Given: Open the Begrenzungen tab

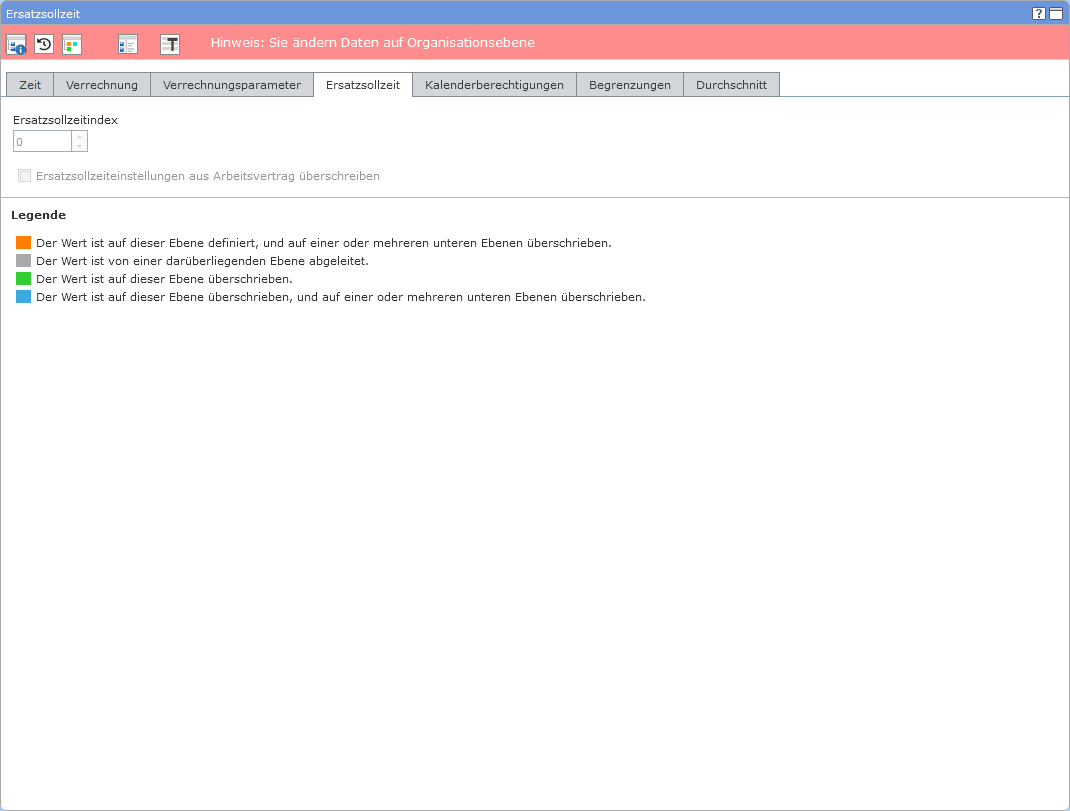Looking at the screenshot, I should (630, 85).
